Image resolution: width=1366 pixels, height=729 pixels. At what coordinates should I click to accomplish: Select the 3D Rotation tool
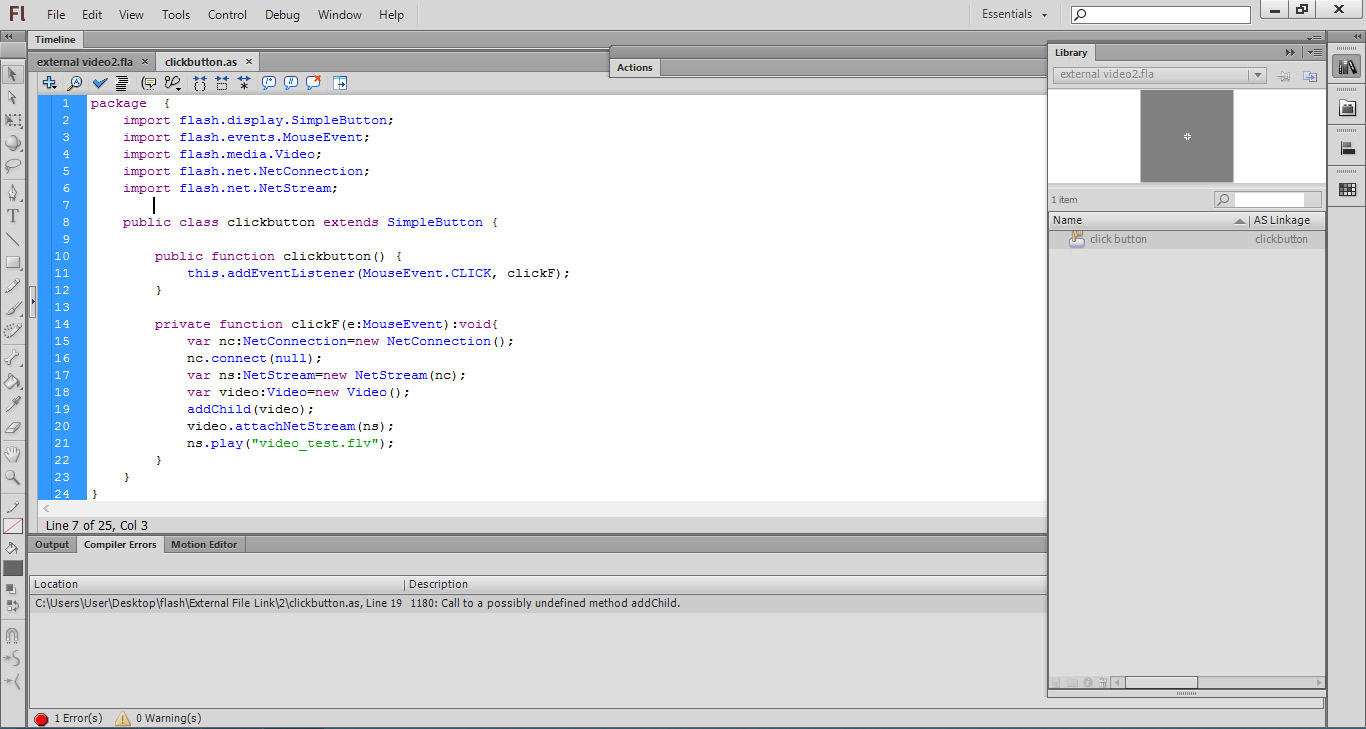pos(13,143)
